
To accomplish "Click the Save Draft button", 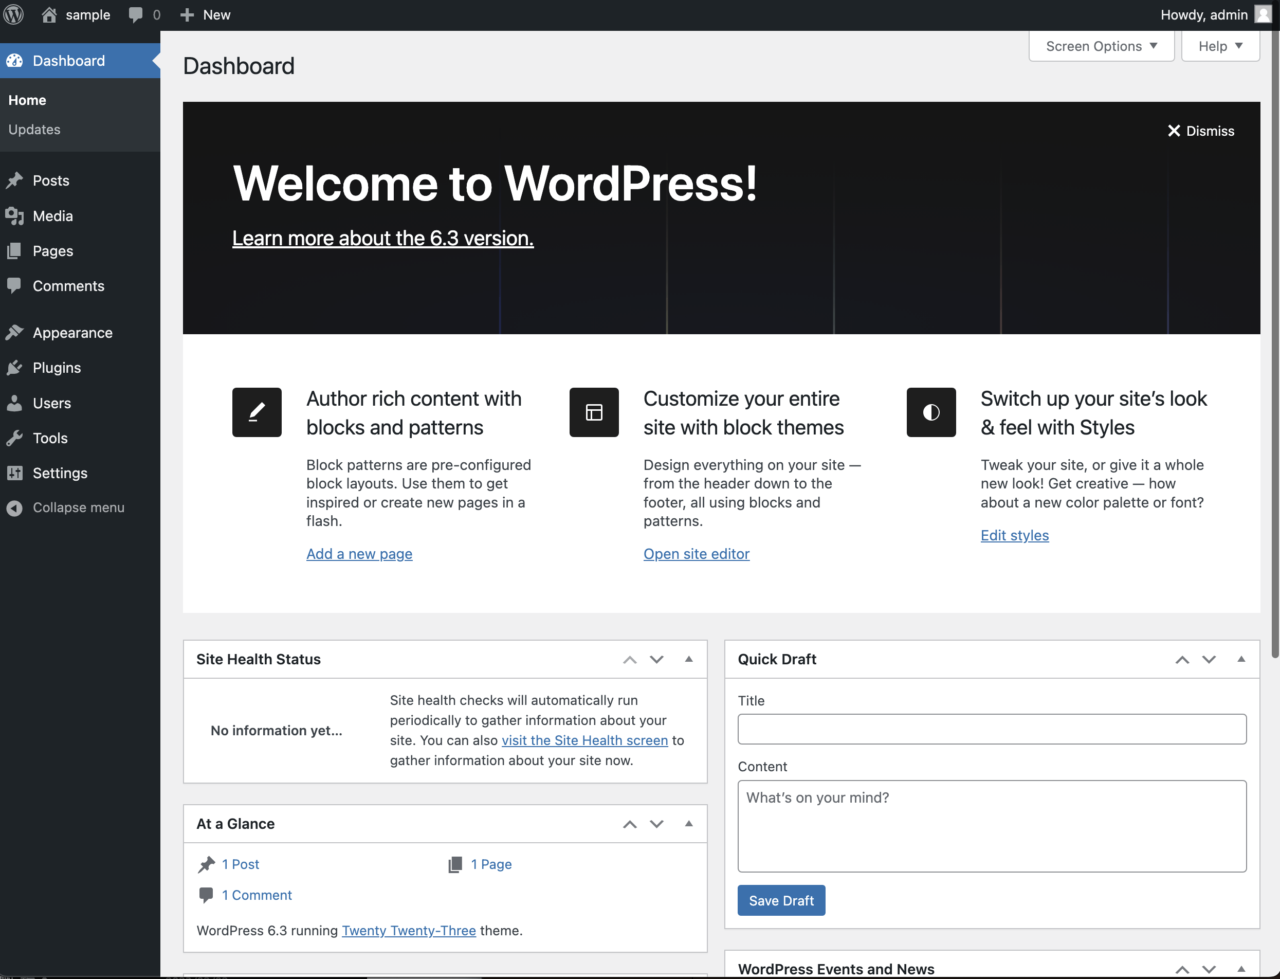I will 781,901.
